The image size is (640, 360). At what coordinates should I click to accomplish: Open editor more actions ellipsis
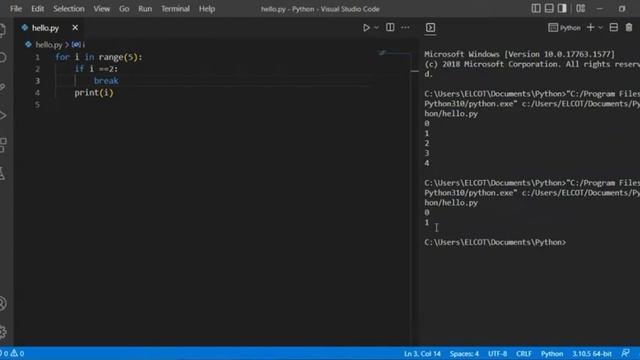[x=405, y=28]
